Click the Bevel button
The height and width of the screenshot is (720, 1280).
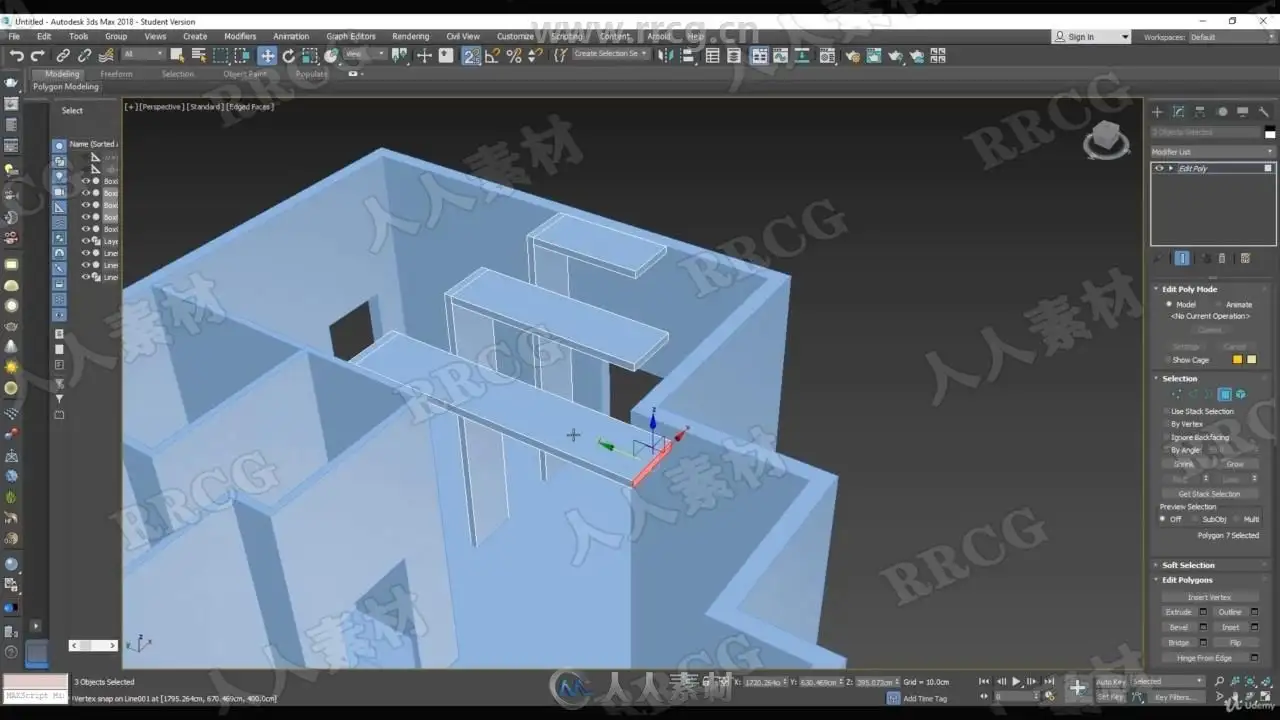pos(1179,627)
